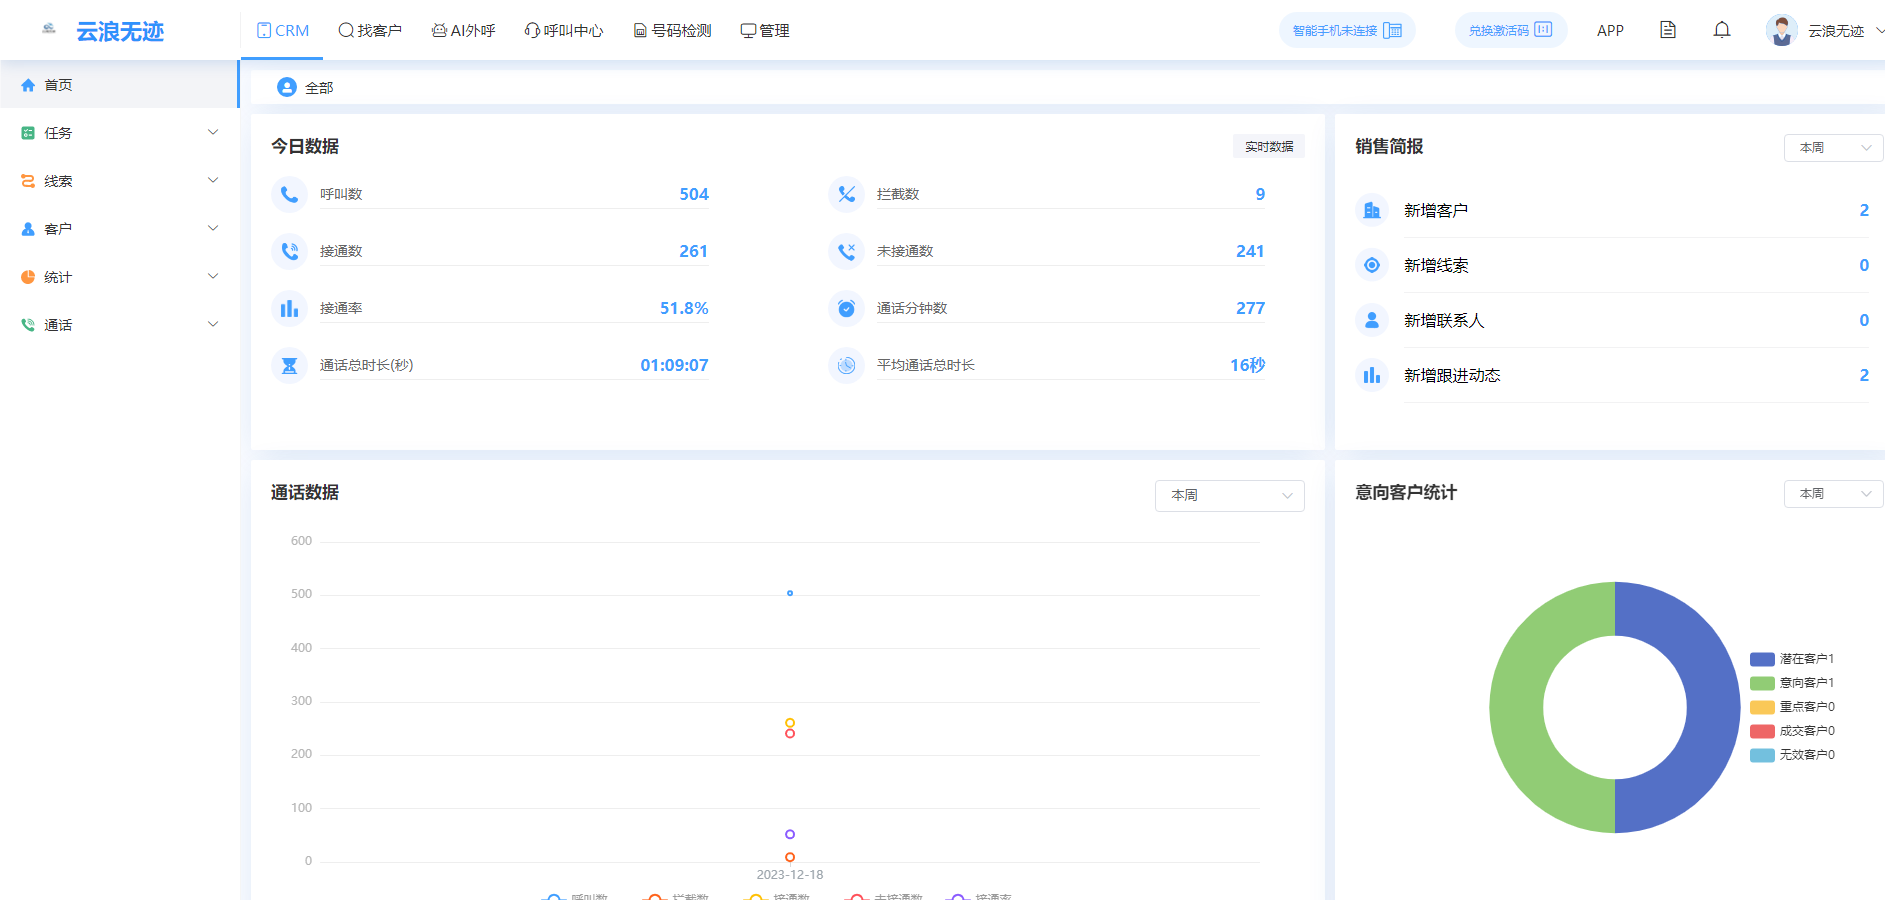Open the notification bell
Viewport: 1885px width, 900px height.
1721,30
